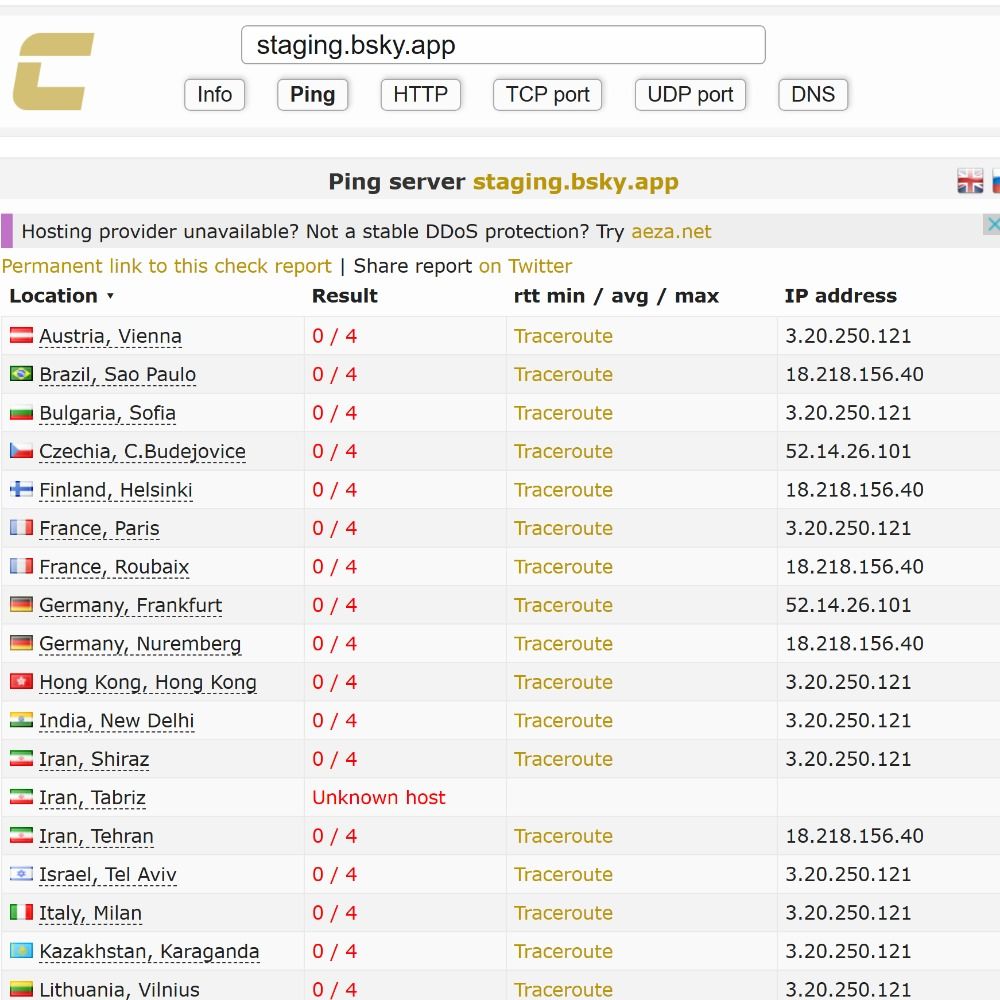Click the Hong Kong flag icon
Image resolution: width=1000 pixels, height=1000 pixels.
pos(21,681)
